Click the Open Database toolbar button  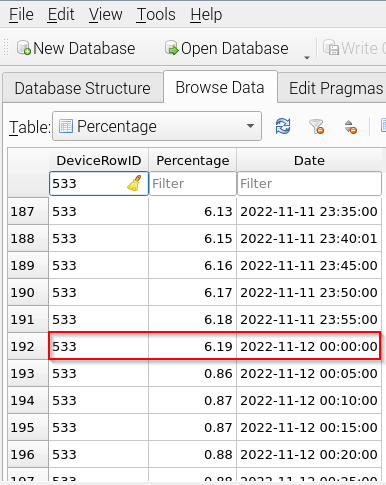(227, 48)
